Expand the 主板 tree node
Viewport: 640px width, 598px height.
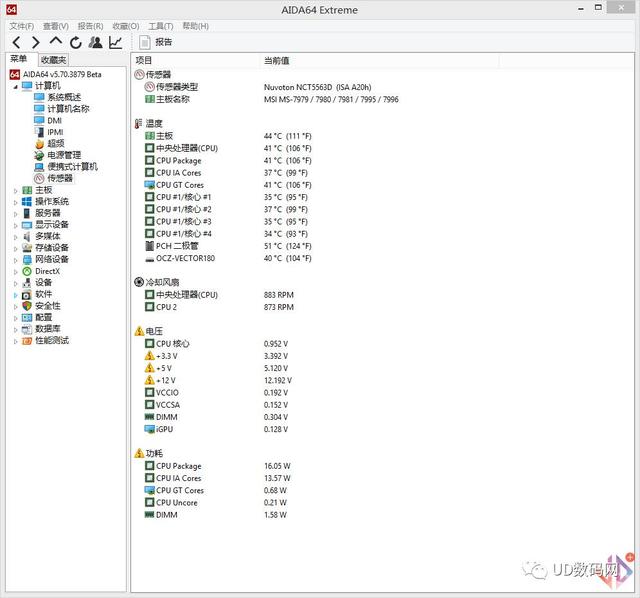[16, 191]
